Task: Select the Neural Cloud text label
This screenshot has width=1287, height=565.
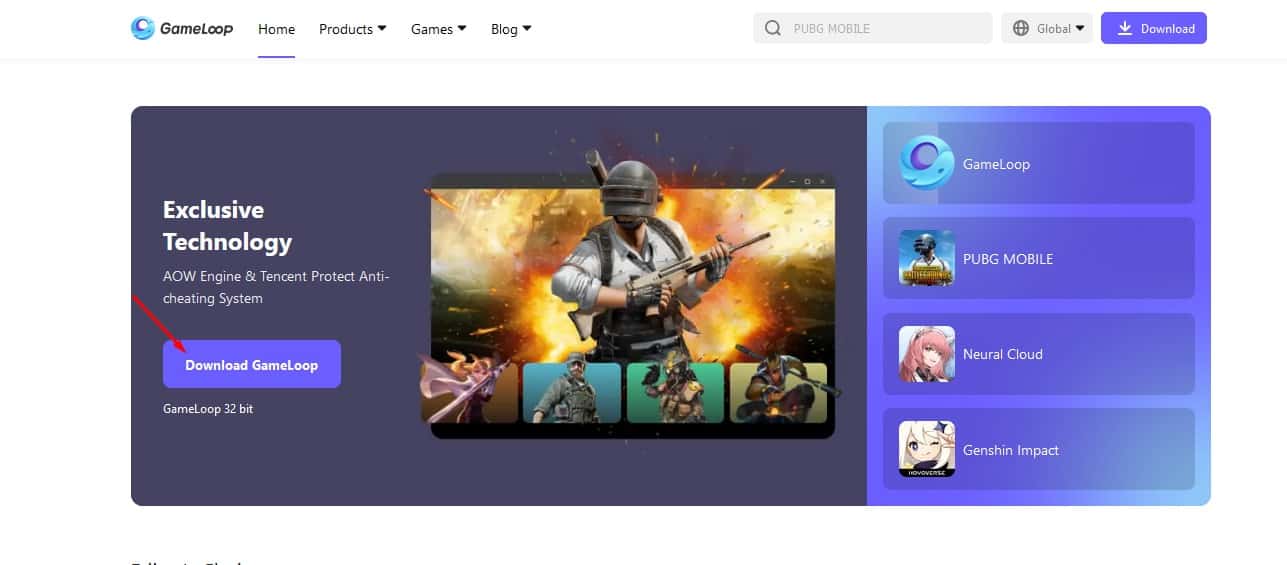Action: (x=1002, y=354)
